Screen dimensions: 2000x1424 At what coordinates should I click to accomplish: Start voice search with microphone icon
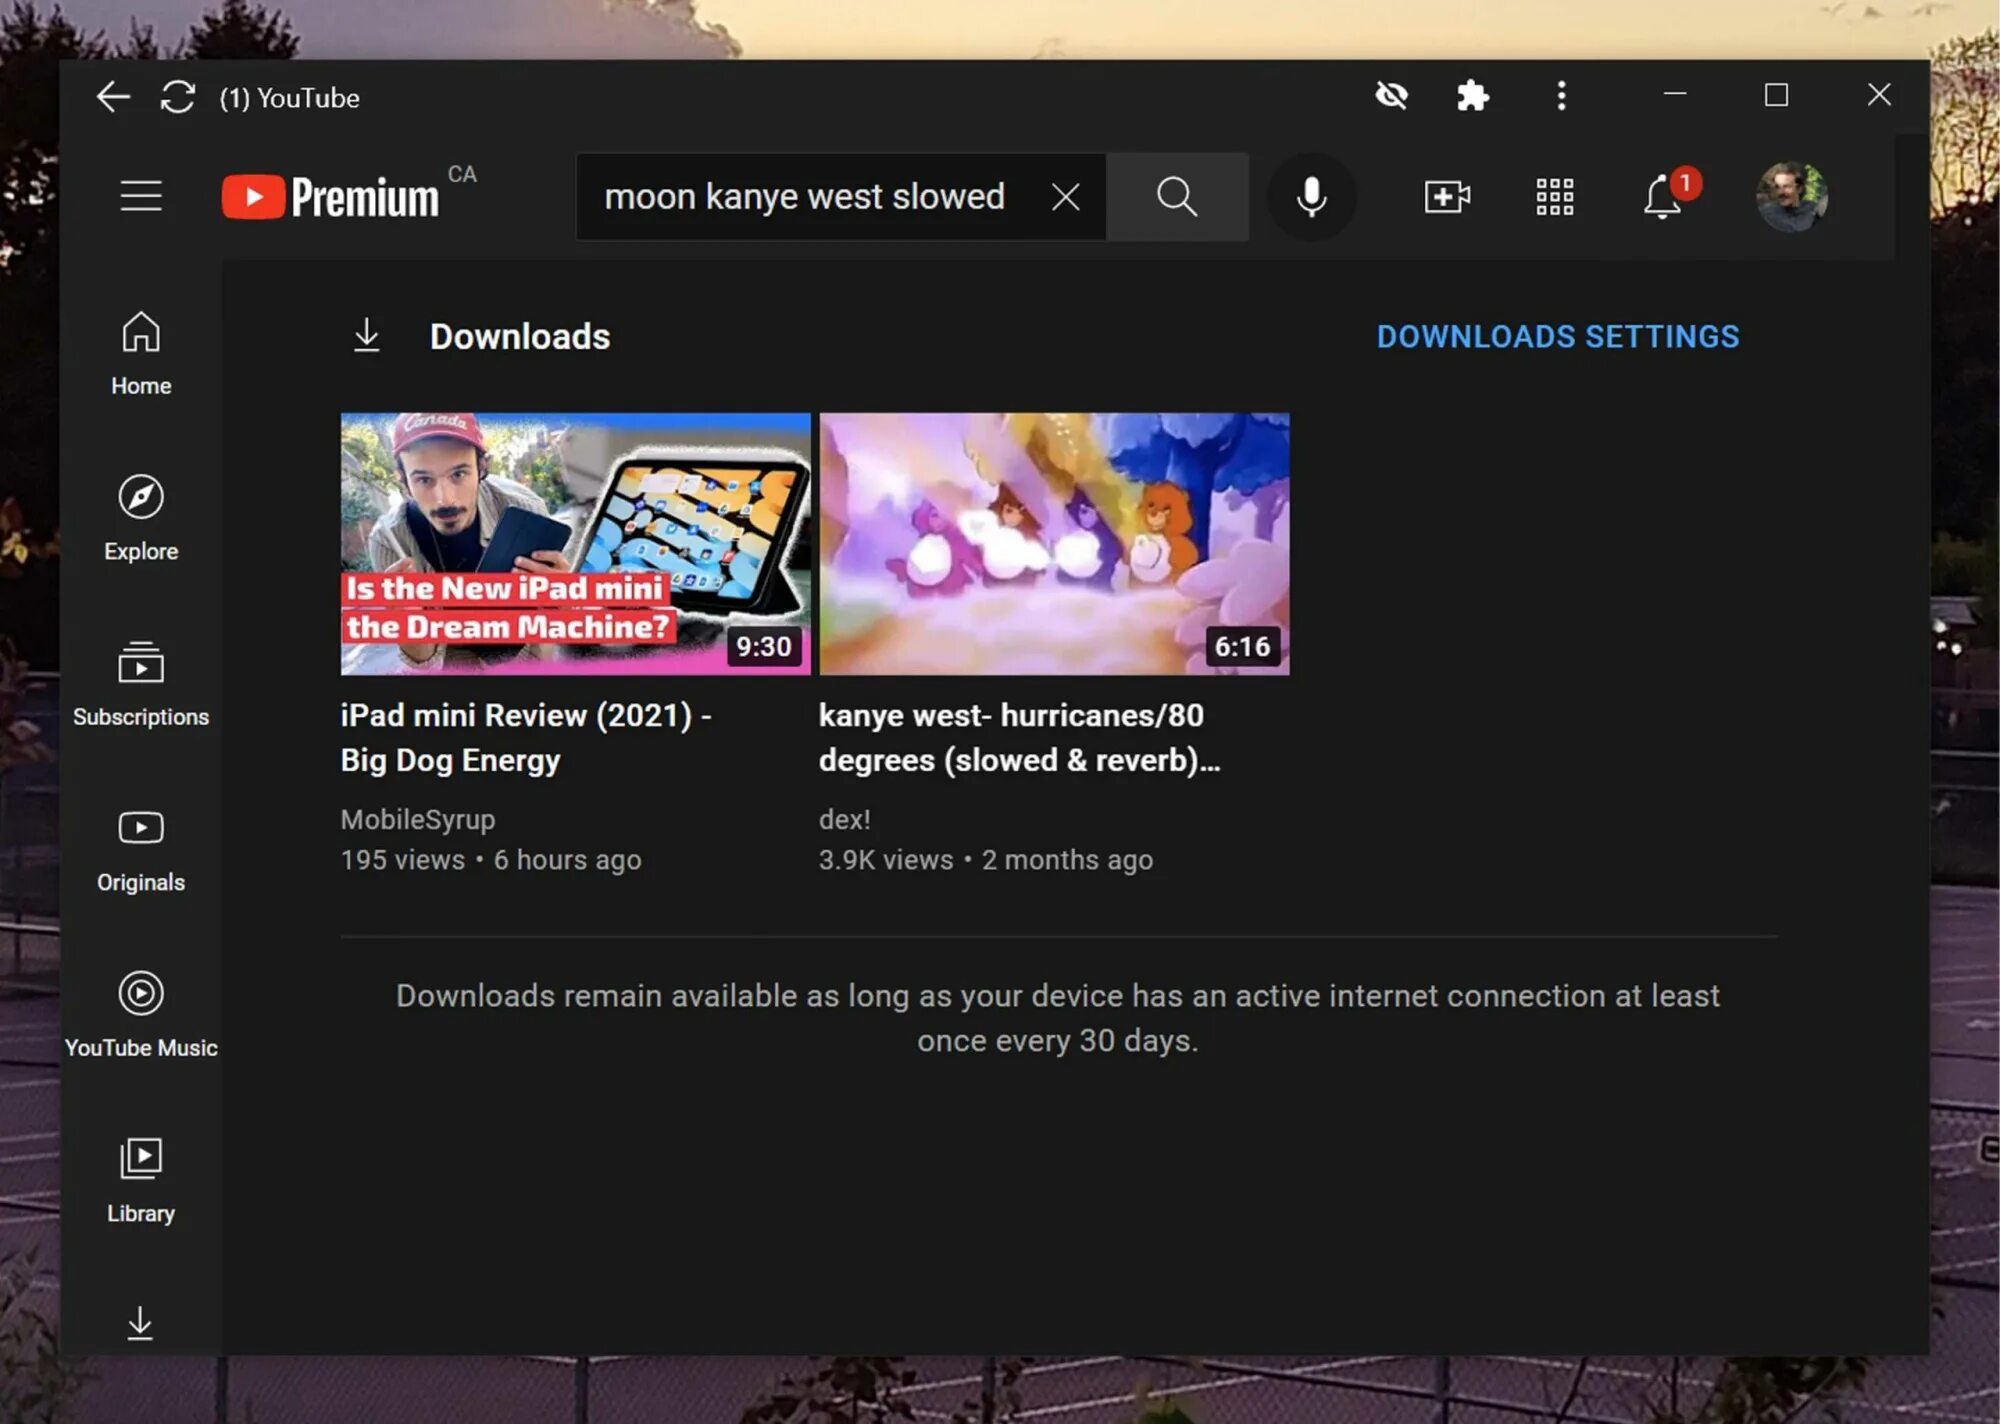[1310, 197]
